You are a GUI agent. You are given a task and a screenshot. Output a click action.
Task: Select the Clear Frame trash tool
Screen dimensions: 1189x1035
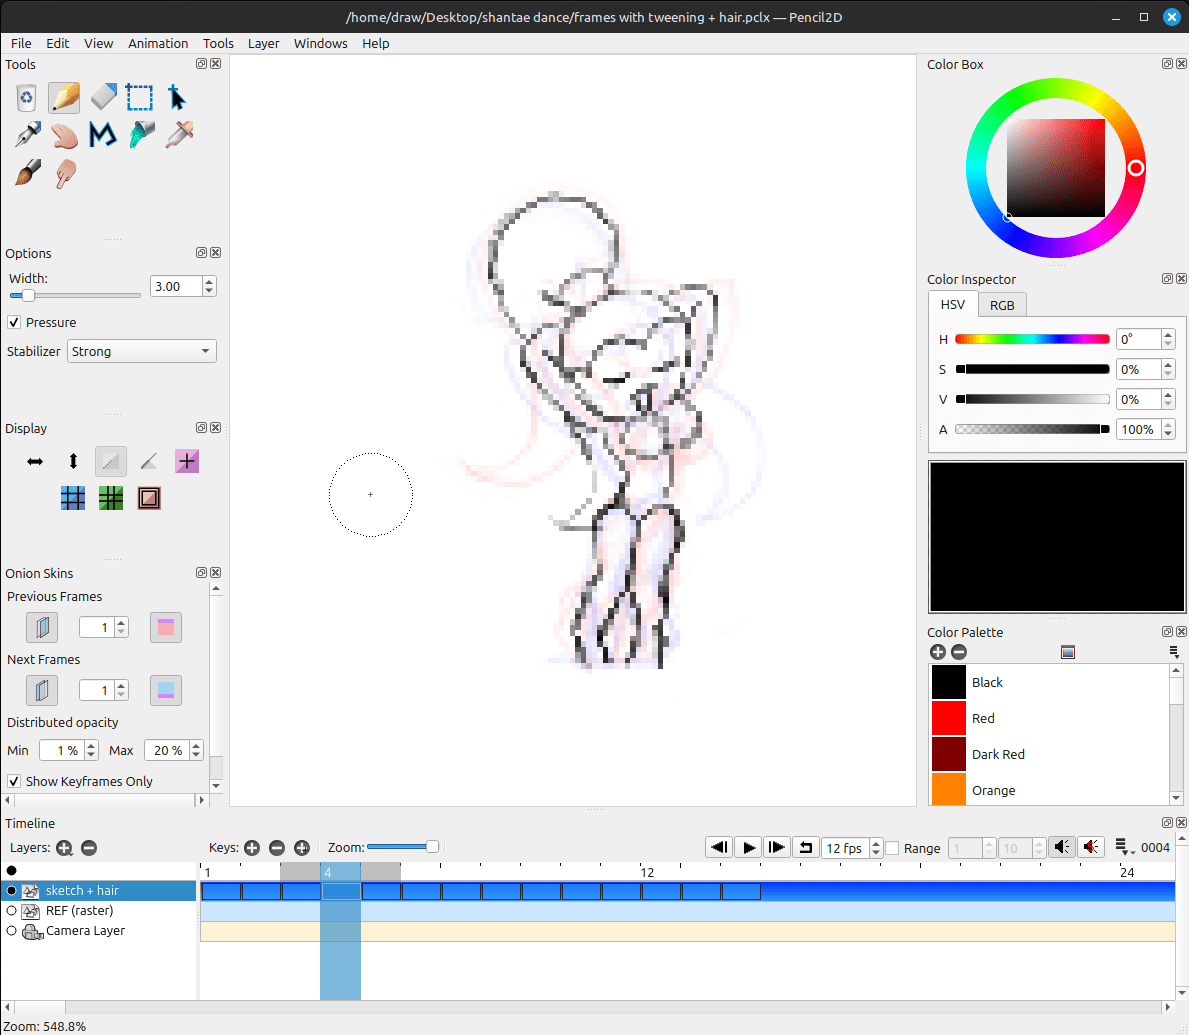(27, 98)
